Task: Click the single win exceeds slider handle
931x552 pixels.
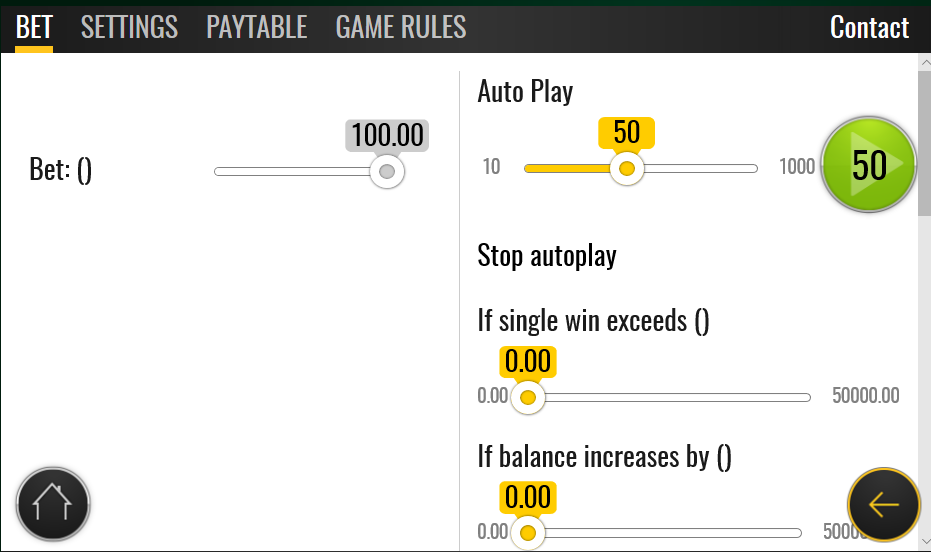Action: pyautogui.click(x=528, y=397)
